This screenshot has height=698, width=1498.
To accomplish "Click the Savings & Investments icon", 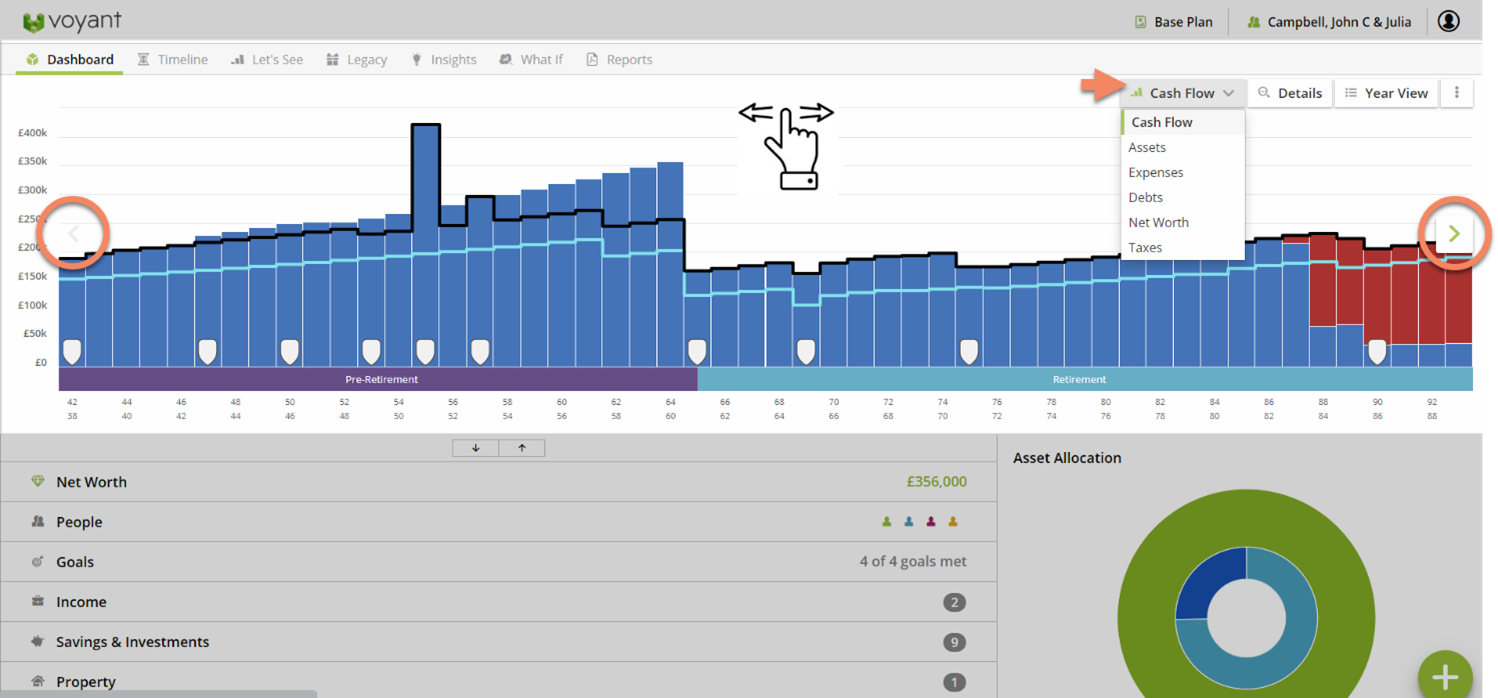I will tap(36, 641).
